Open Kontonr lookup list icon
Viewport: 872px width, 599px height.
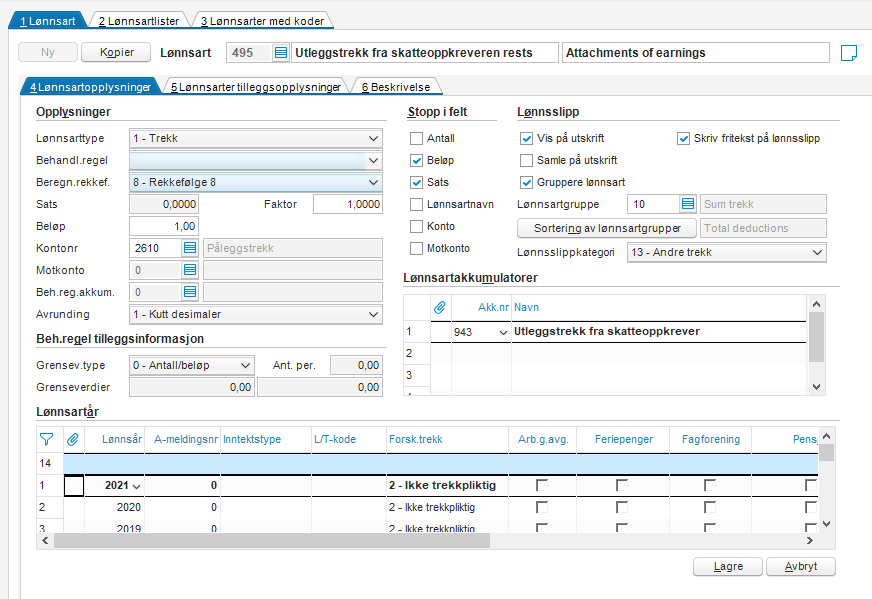[190, 248]
